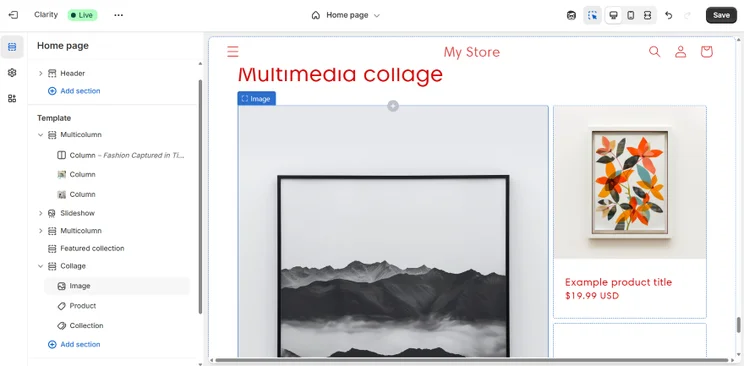
Task: Click the Template heading in sidebar
Action: coord(54,118)
